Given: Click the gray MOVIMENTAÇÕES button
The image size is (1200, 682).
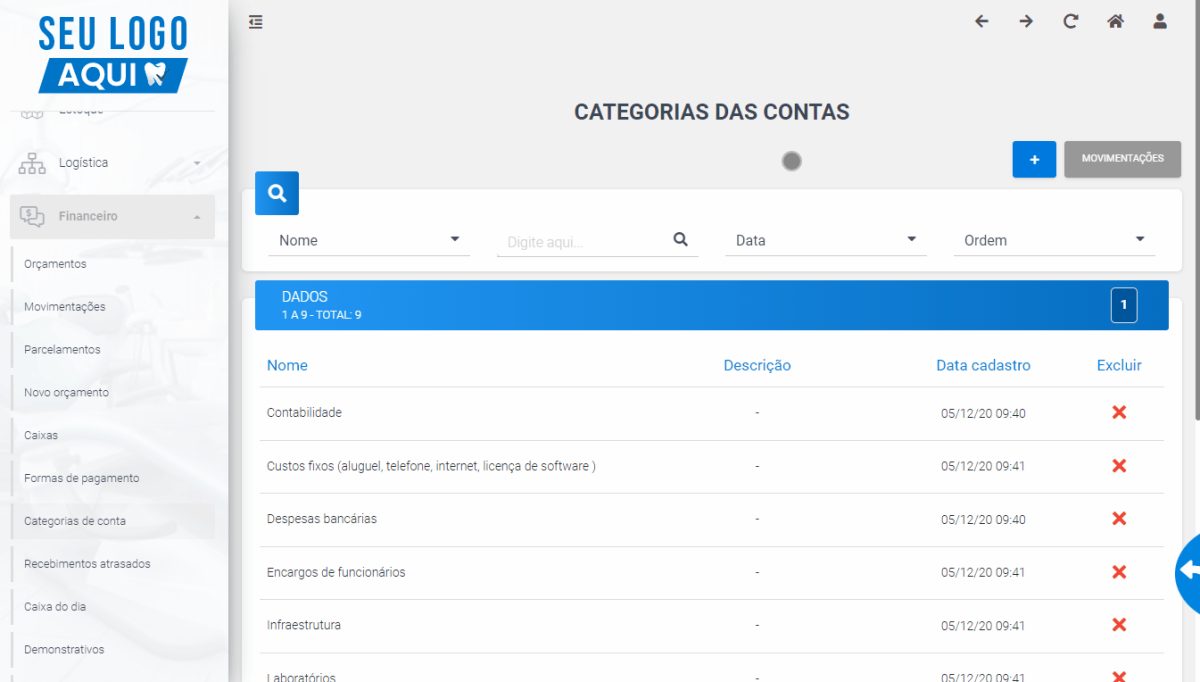Looking at the screenshot, I should (x=1122, y=159).
